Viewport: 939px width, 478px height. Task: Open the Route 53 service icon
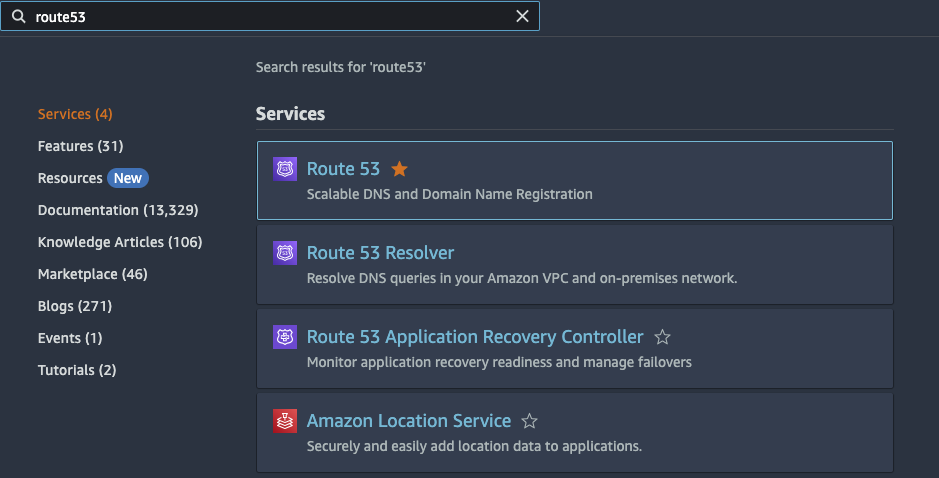(284, 169)
